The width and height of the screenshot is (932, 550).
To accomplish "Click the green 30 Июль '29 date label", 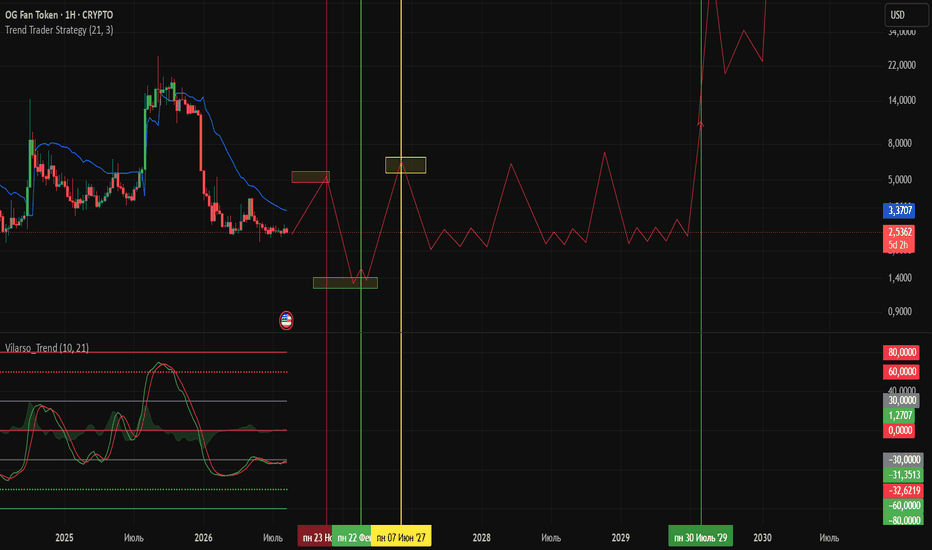I will 700,538.
